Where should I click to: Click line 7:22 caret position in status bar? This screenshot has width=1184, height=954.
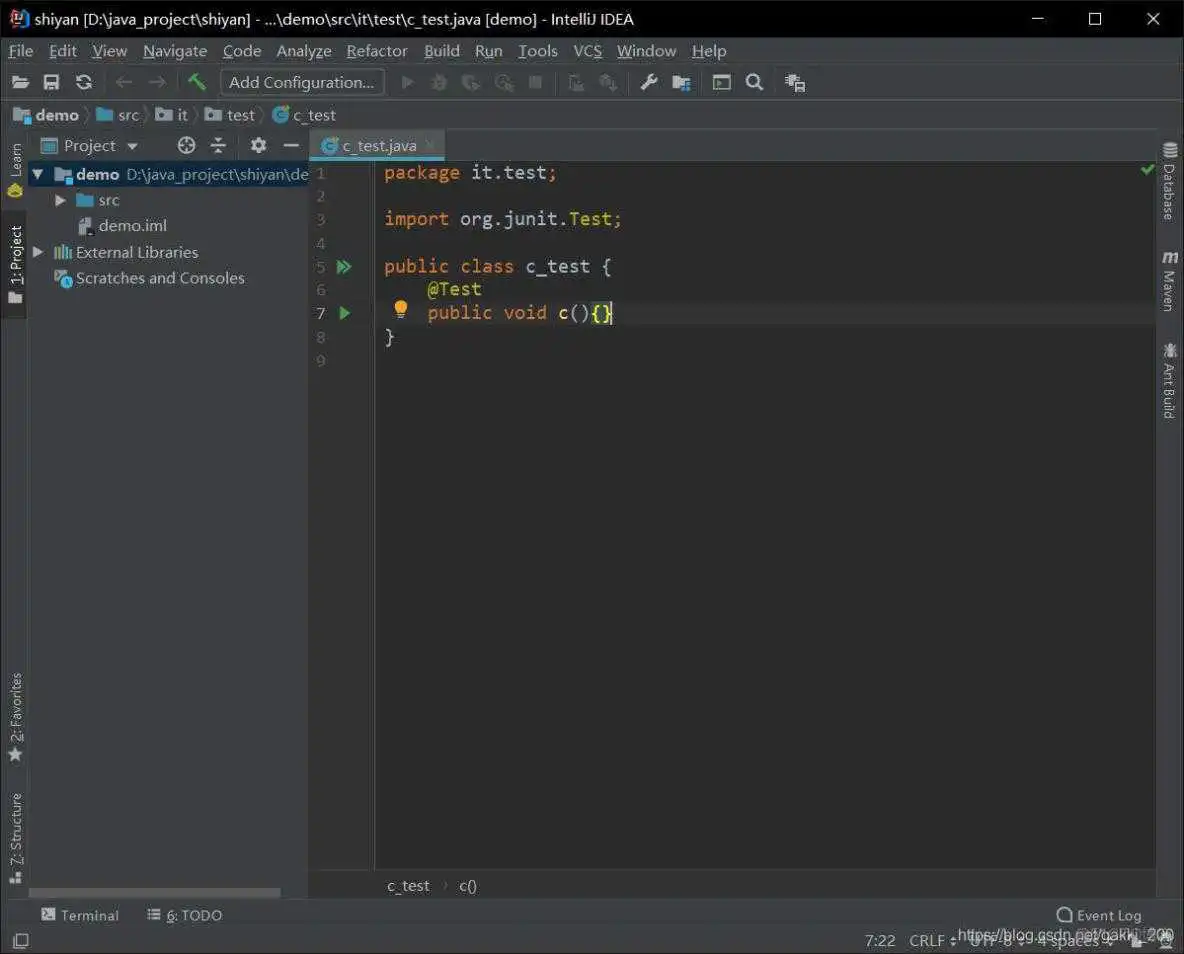[879, 940]
